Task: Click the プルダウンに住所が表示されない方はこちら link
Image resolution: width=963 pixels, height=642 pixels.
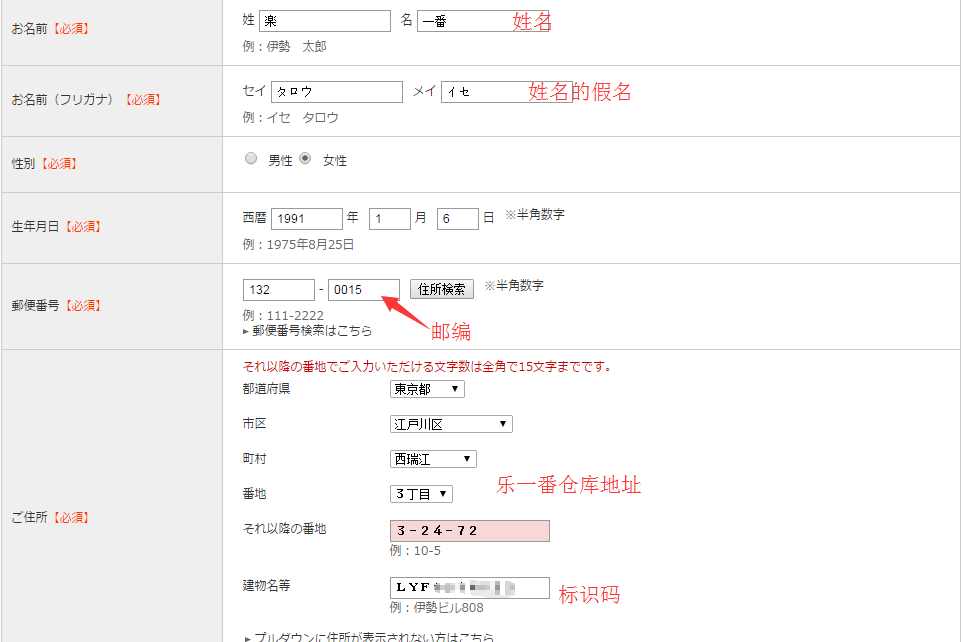Action: coord(374,637)
